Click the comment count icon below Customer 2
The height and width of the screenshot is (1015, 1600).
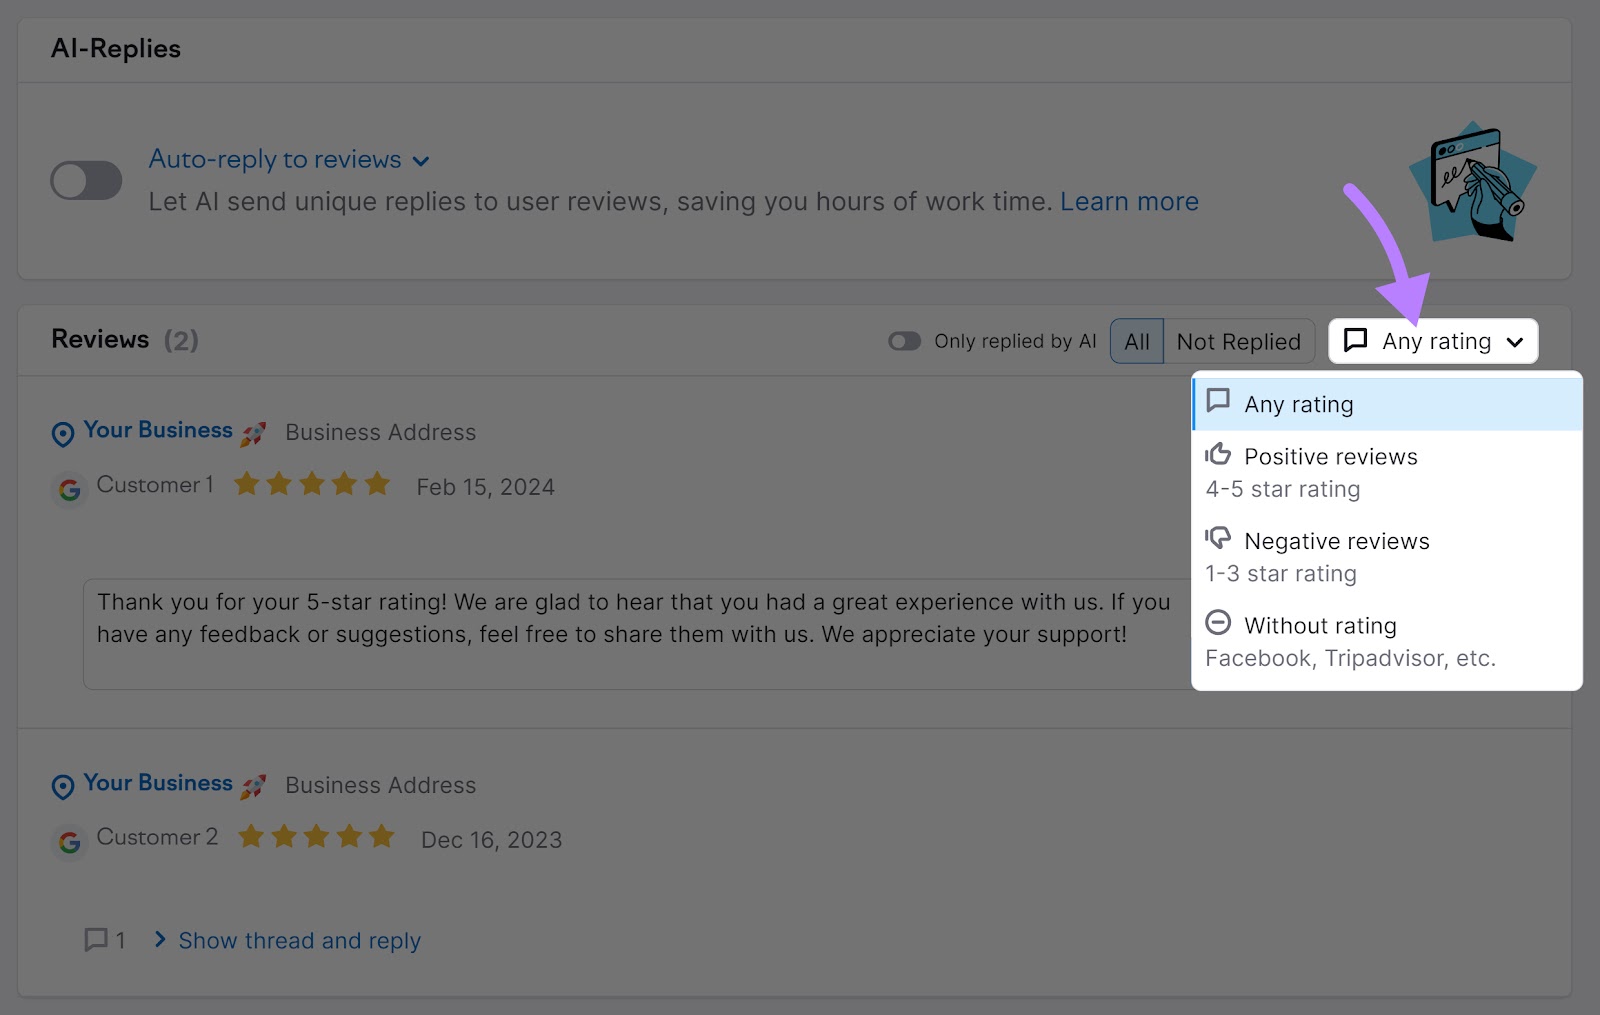coord(97,940)
